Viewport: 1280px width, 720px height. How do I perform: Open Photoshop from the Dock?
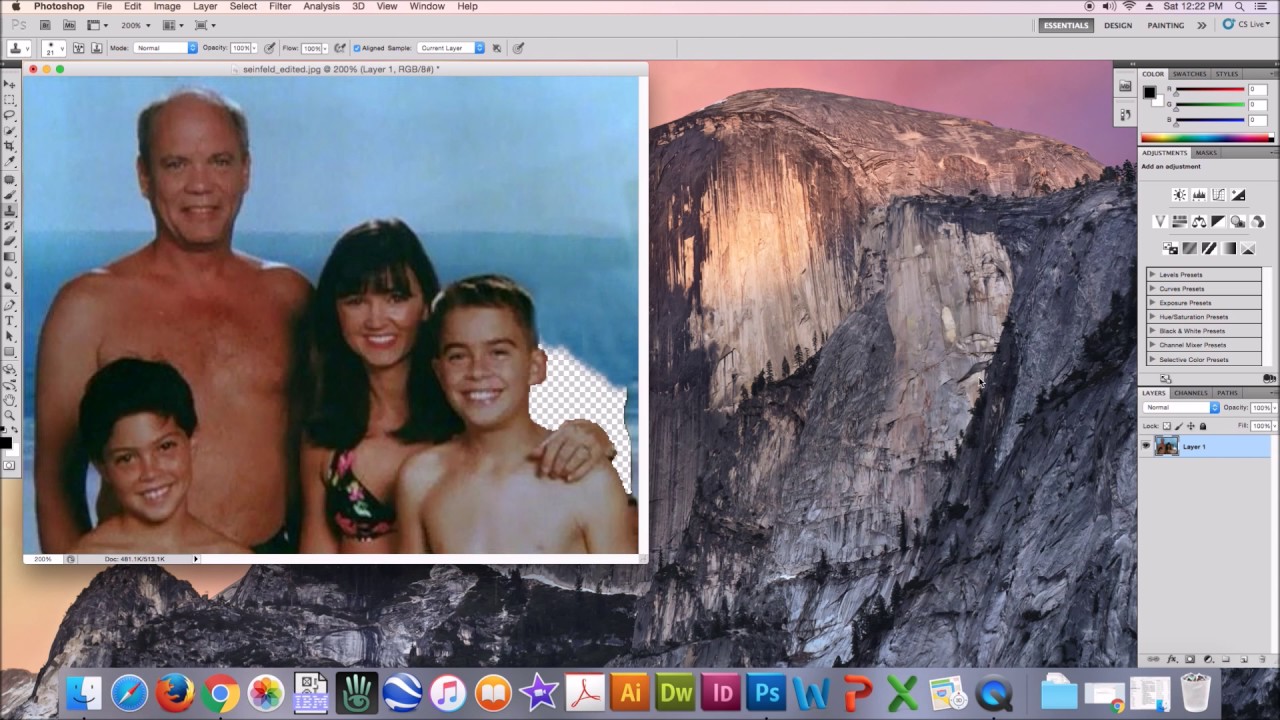click(767, 692)
